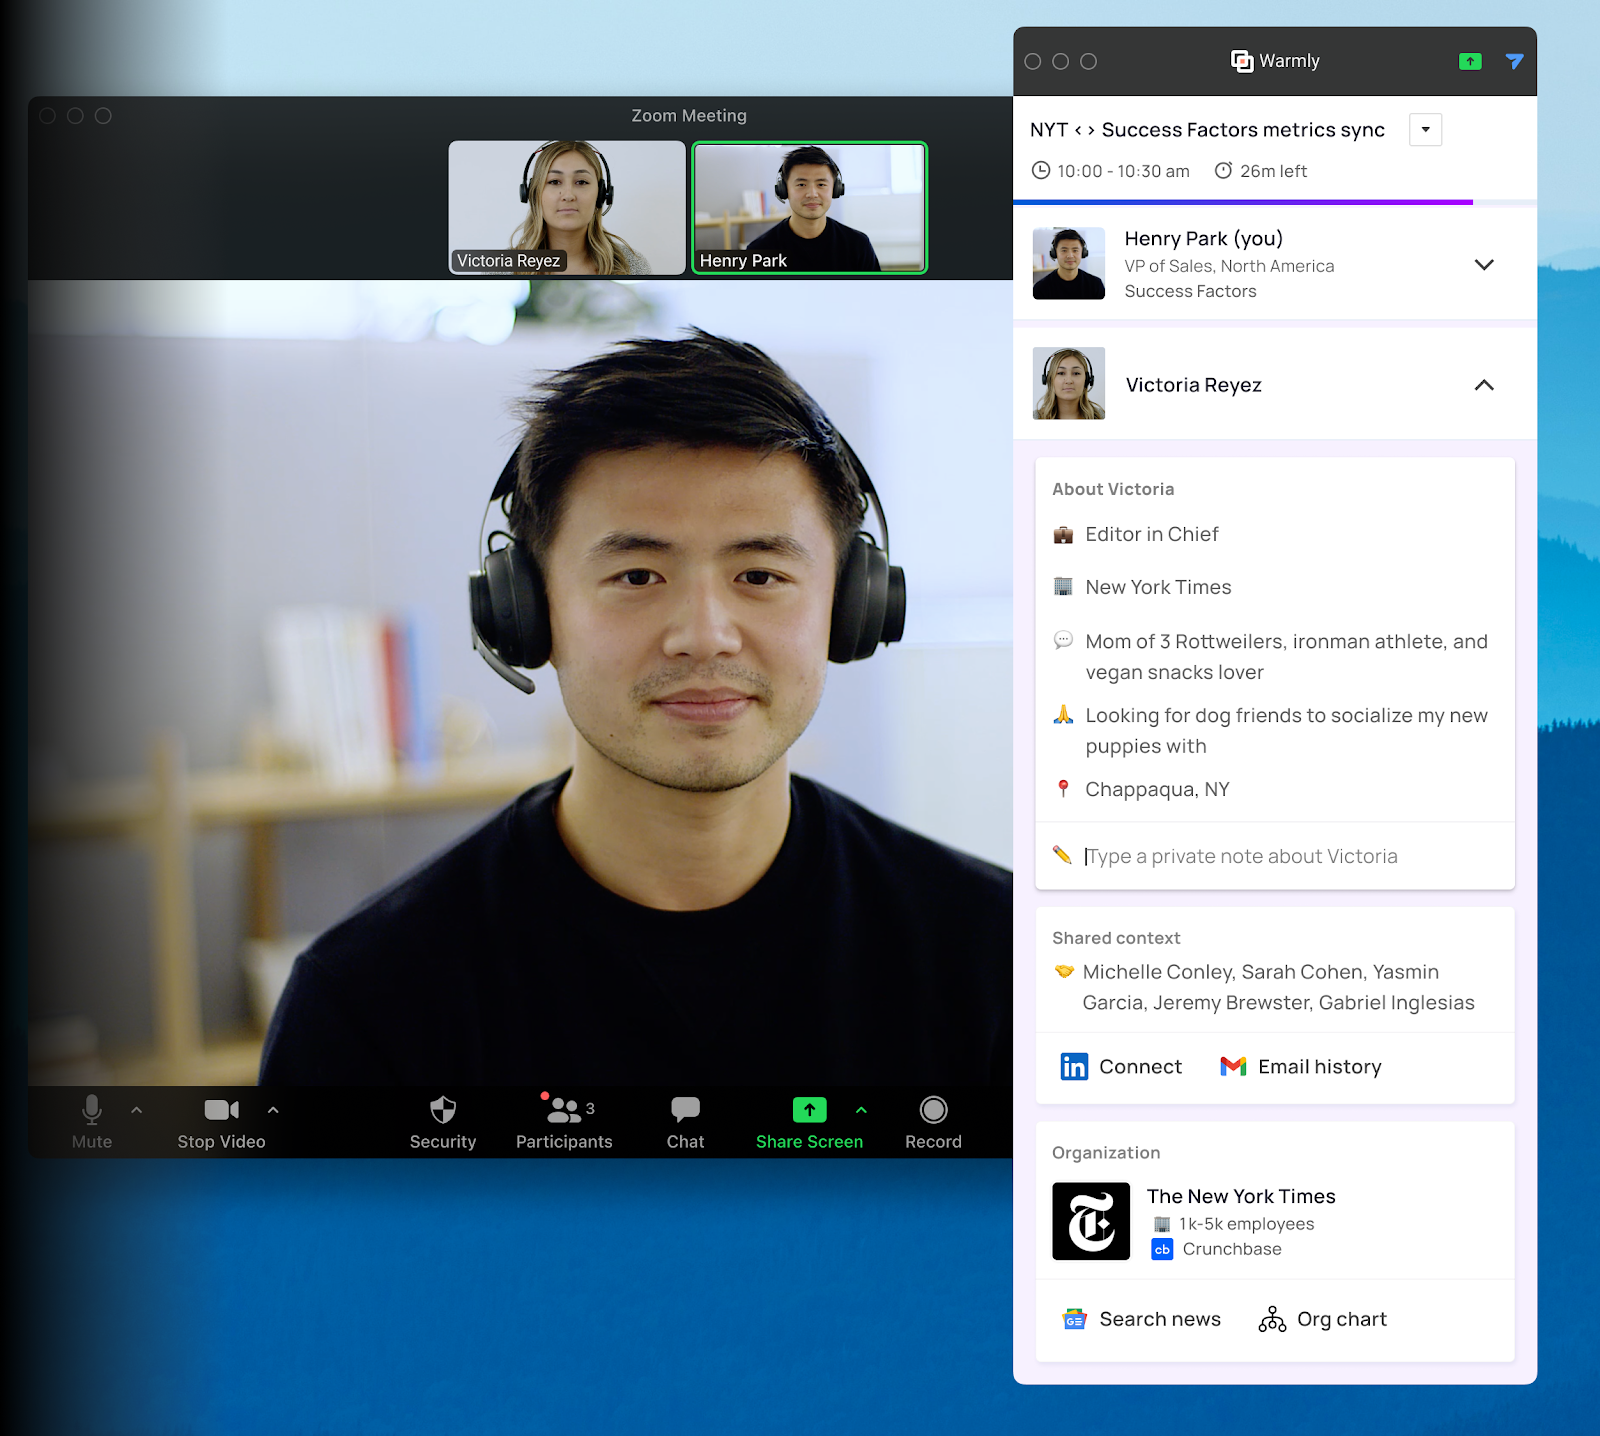Click the building icon beside New York Times
The image size is (1600, 1436).
coord(1063,586)
